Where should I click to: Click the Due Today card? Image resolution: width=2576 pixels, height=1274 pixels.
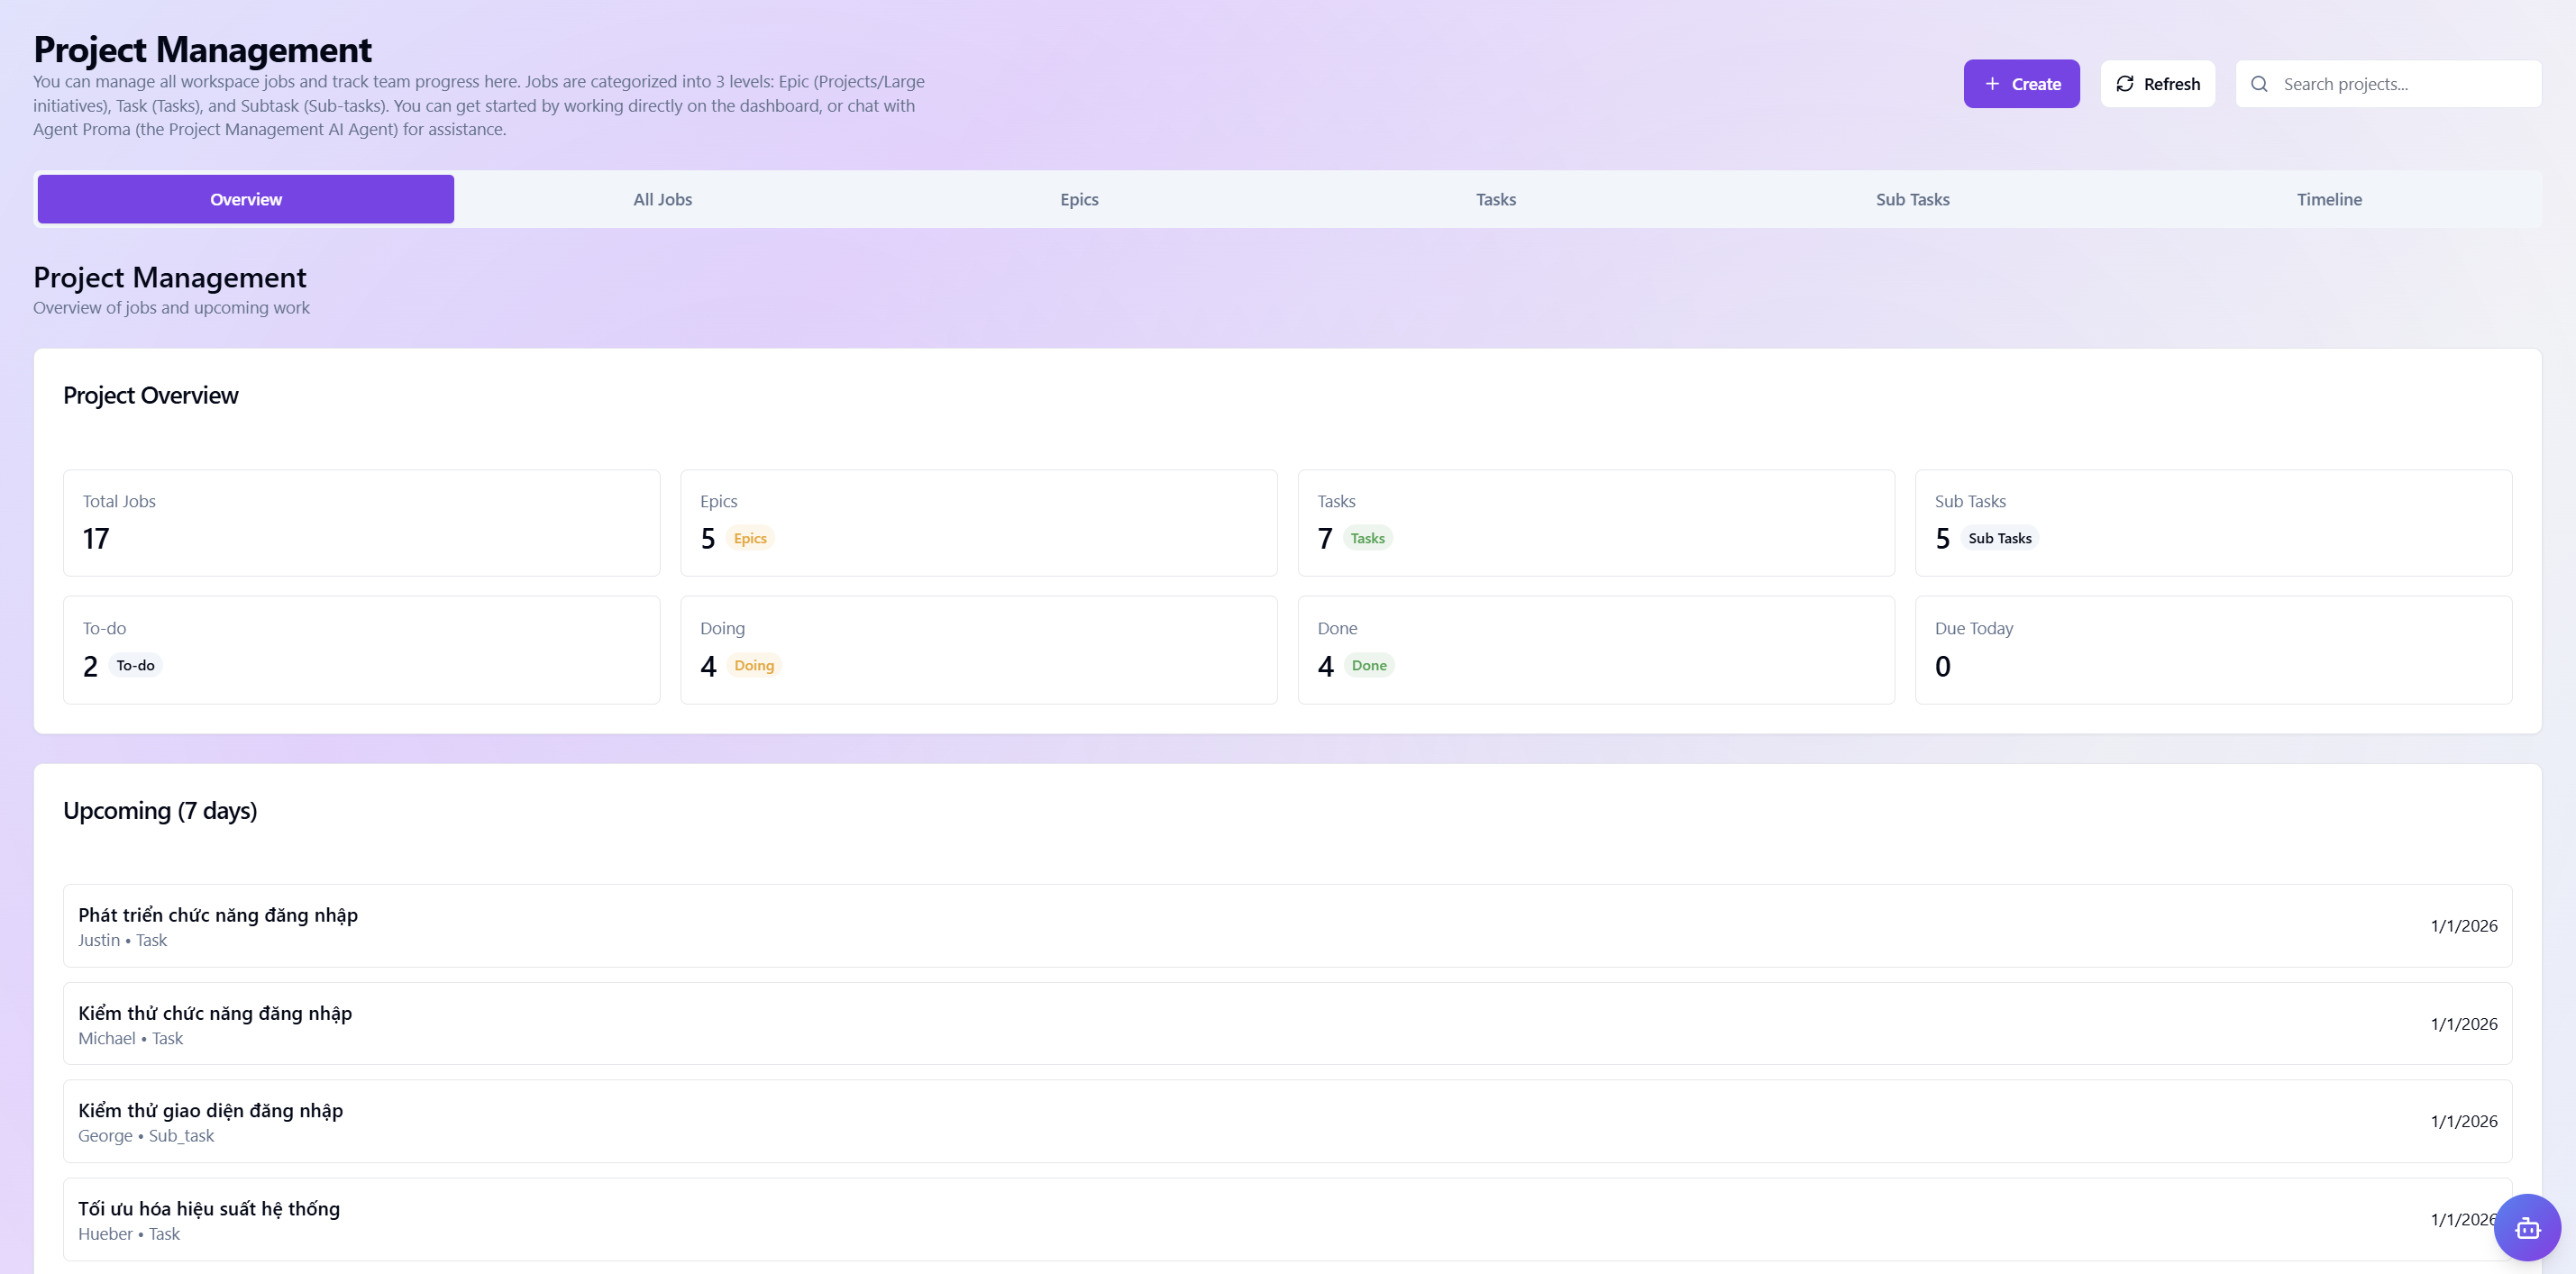pyautogui.click(x=2212, y=648)
